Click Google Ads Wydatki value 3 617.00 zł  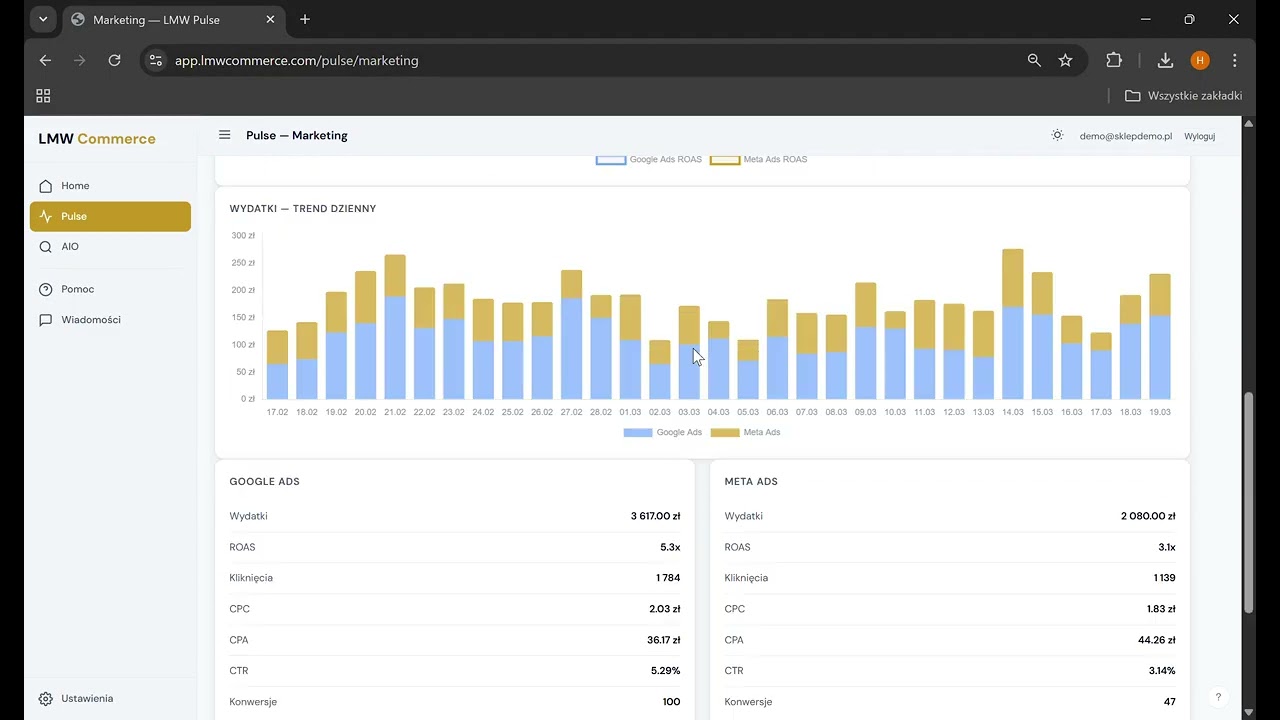tap(655, 517)
